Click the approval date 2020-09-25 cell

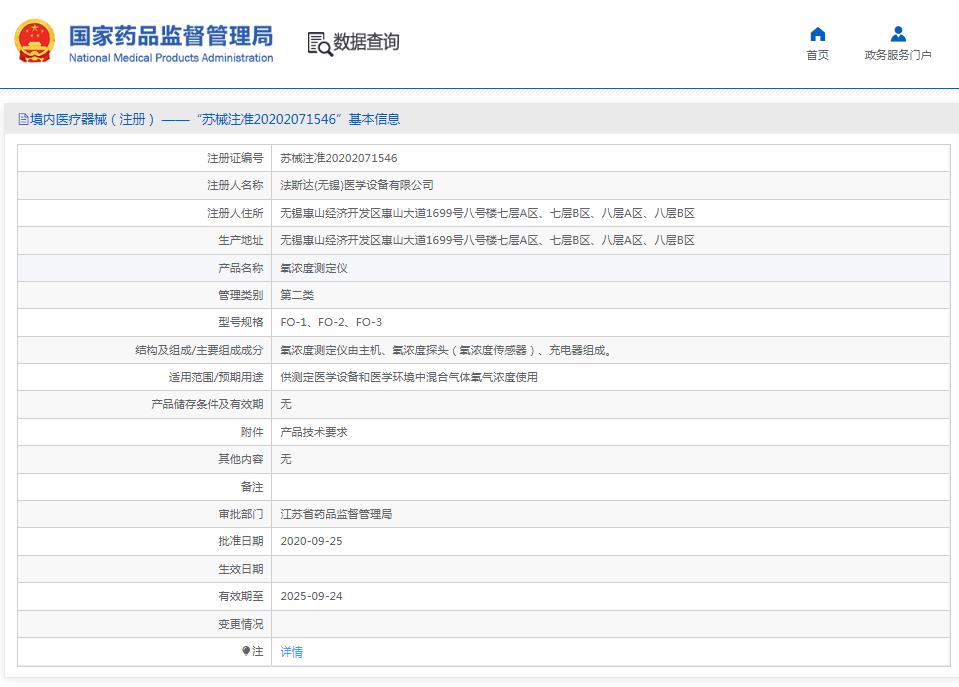(x=310, y=541)
